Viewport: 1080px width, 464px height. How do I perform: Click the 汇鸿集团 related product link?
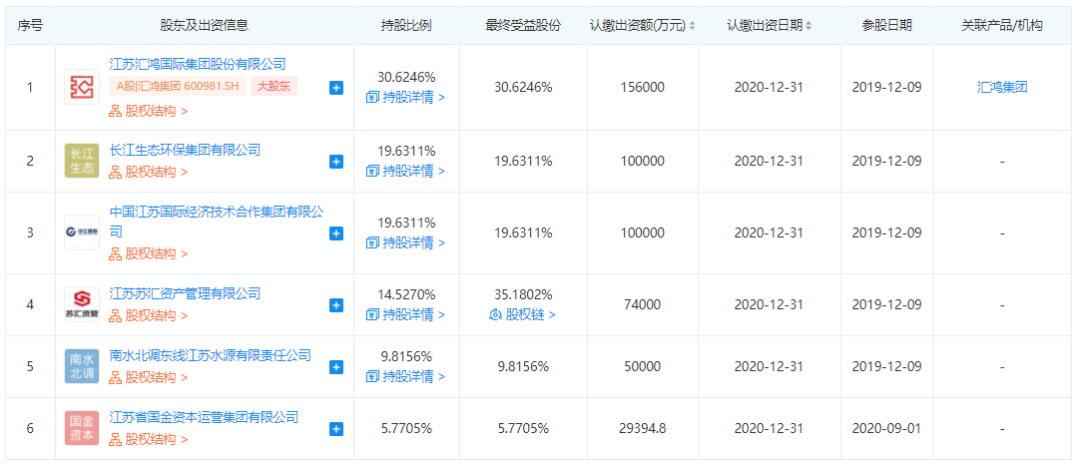(x=1002, y=87)
